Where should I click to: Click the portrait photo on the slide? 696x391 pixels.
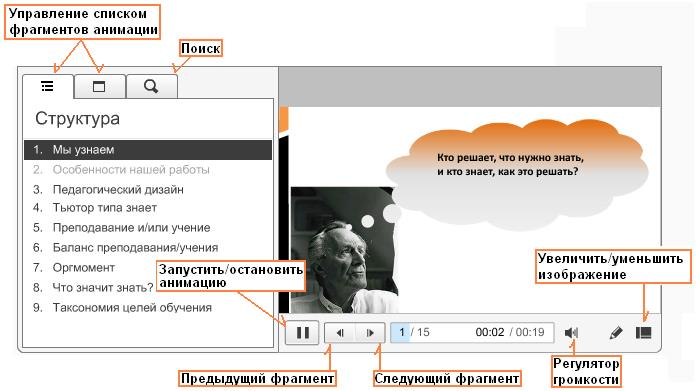tap(344, 250)
